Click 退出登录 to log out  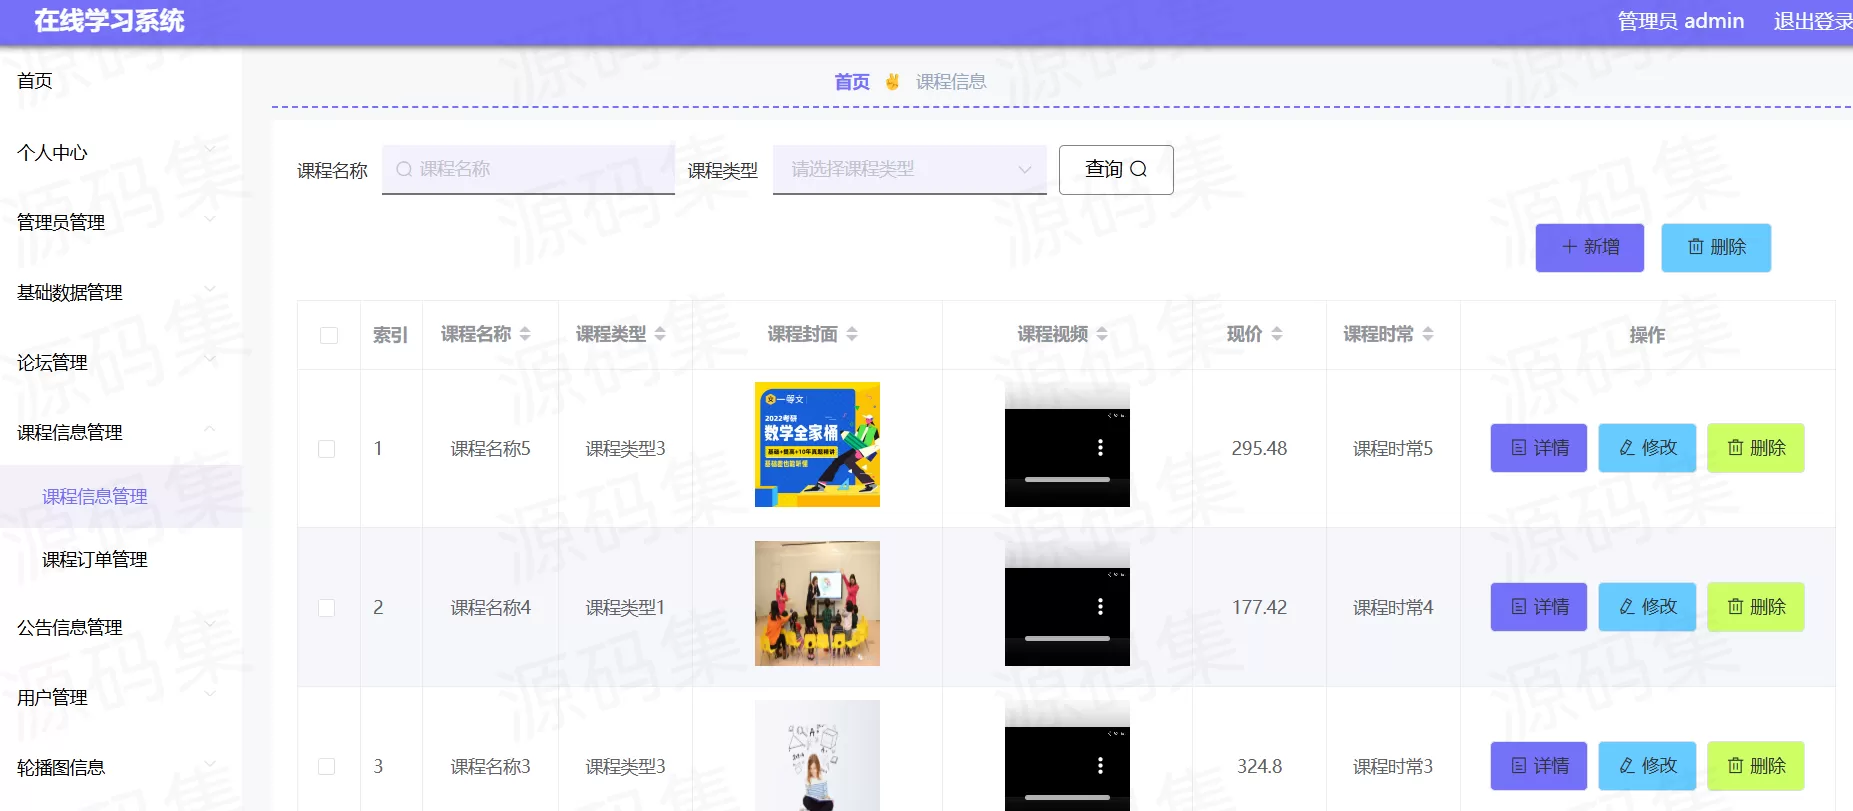point(1812,21)
